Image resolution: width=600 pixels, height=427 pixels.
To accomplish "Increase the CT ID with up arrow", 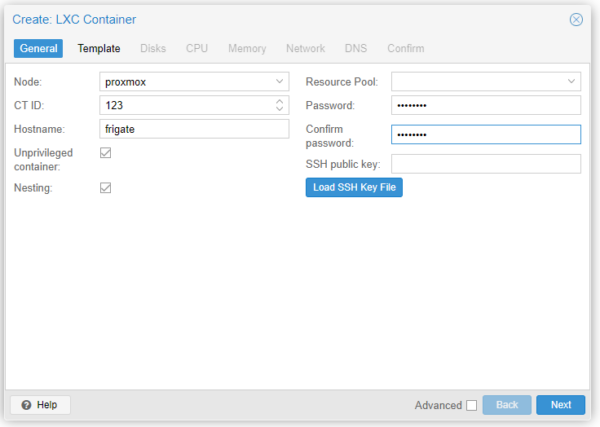I will pos(279,101).
